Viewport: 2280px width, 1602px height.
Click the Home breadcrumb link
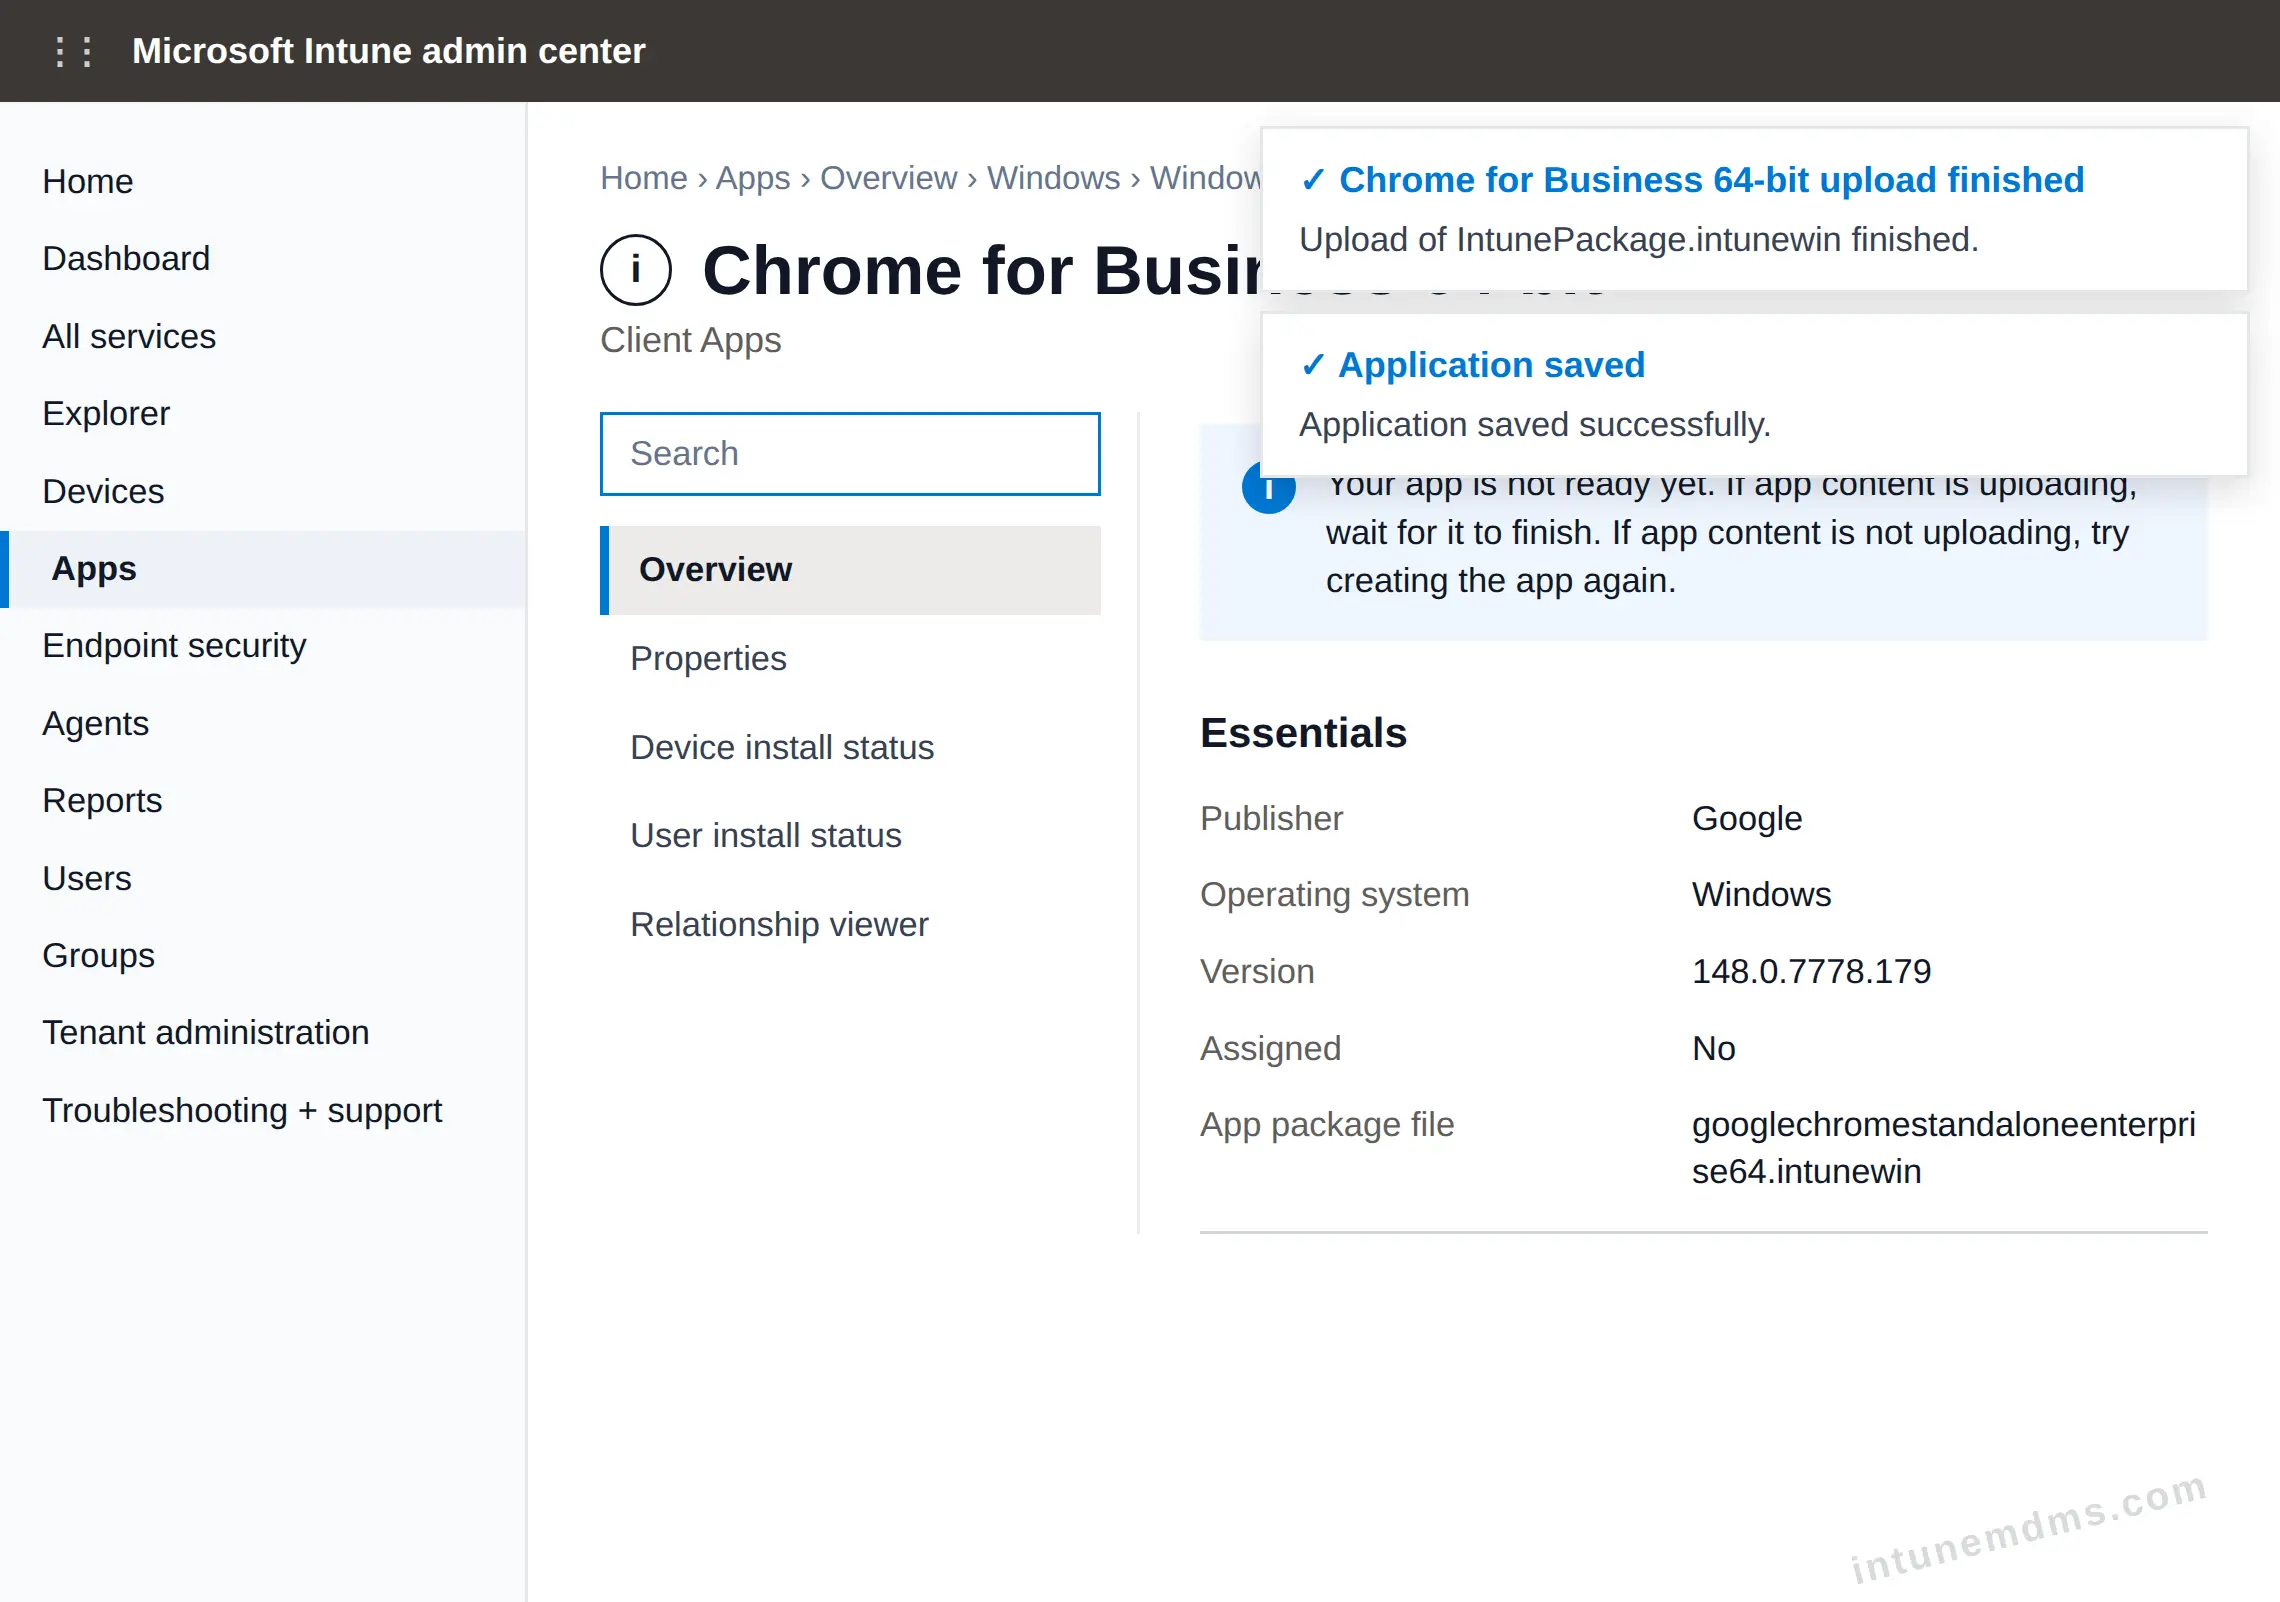point(644,178)
